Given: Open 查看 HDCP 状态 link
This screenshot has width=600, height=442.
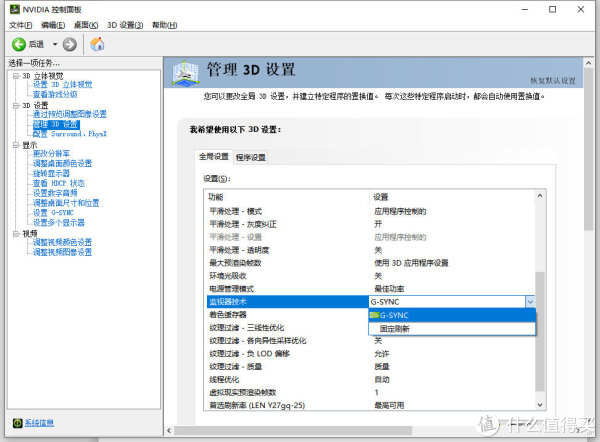Looking at the screenshot, I should pos(59,183).
